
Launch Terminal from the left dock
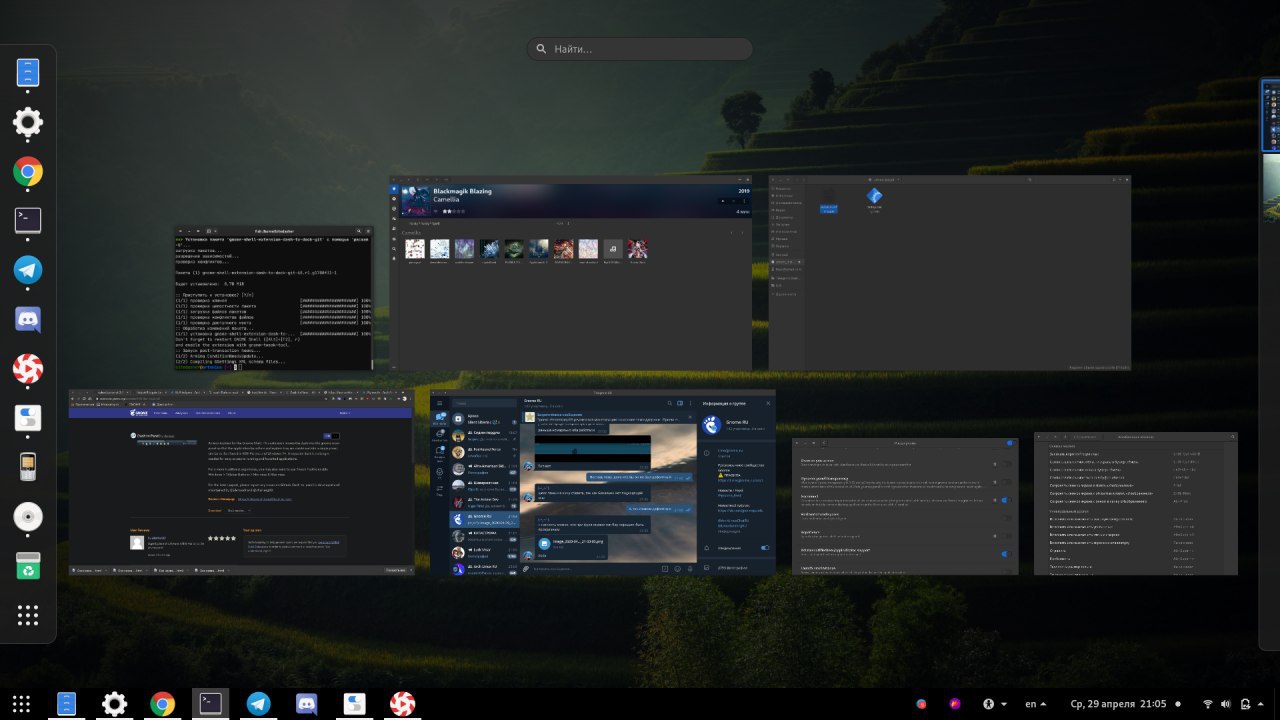(x=28, y=221)
